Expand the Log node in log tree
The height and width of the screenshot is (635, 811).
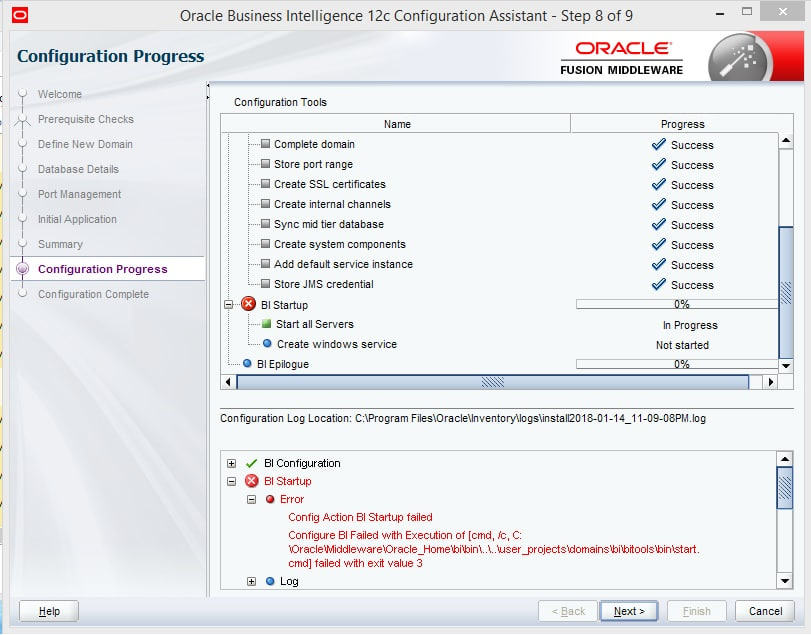[x=251, y=582]
